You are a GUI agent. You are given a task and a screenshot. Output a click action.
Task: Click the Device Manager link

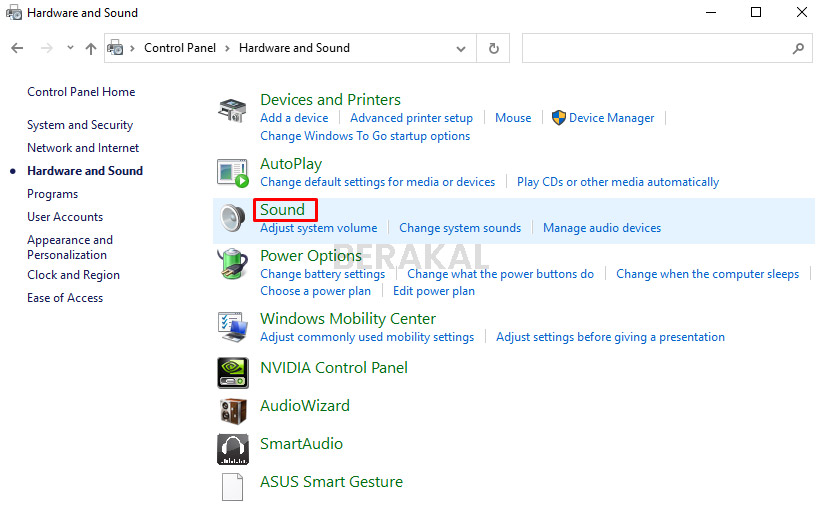click(611, 118)
